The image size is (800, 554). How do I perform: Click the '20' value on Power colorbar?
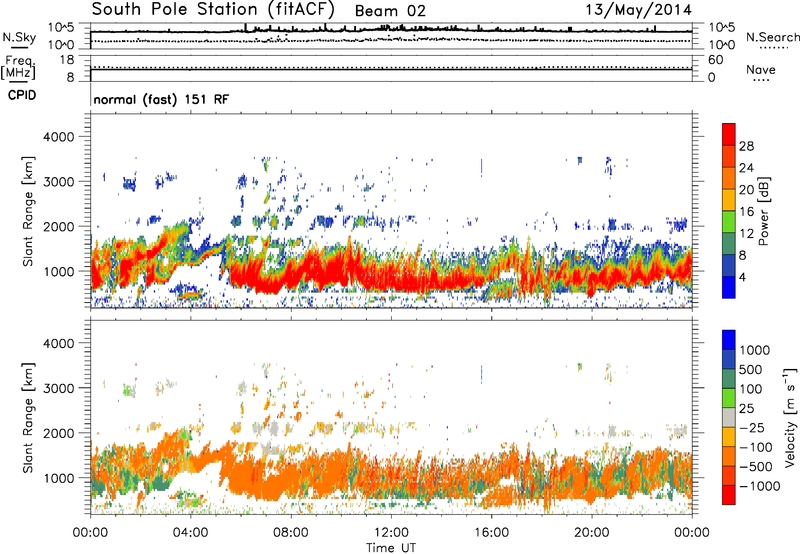(x=746, y=190)
